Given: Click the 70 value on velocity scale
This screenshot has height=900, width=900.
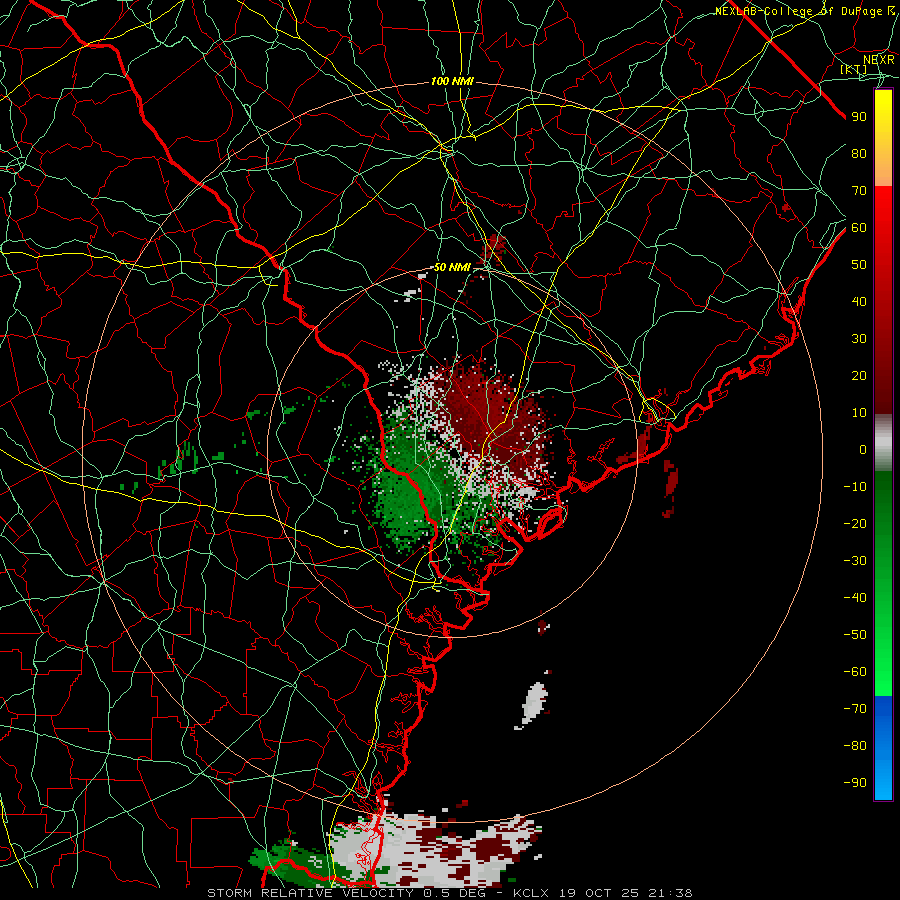Looking at the screenshot, I should tap(859, 191).
